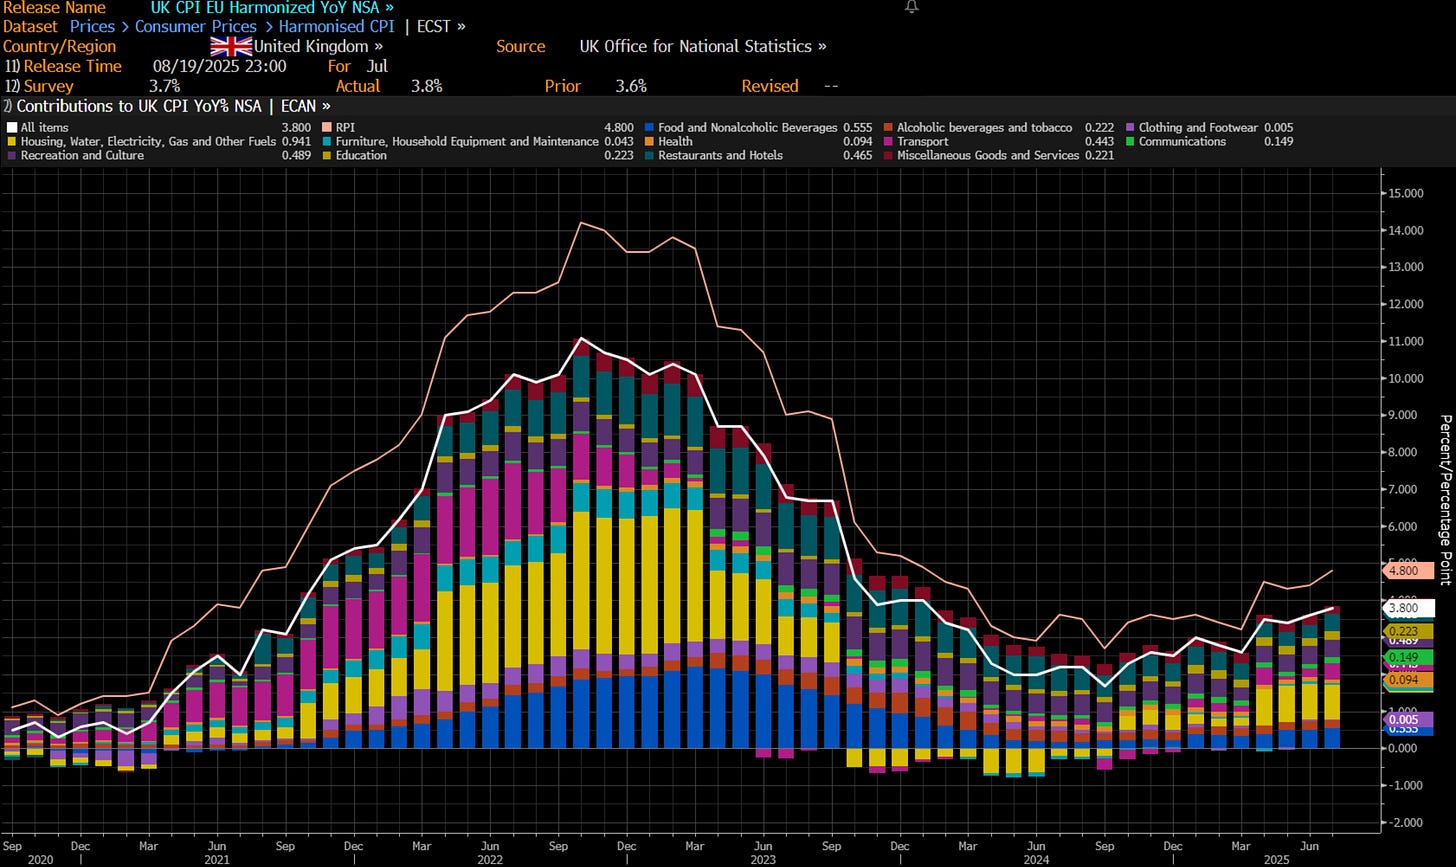The image size is (1456, 867).
Task: Toggle Food and Nonalcoholic Beverages legend series
Action: (x=749, y=128)
